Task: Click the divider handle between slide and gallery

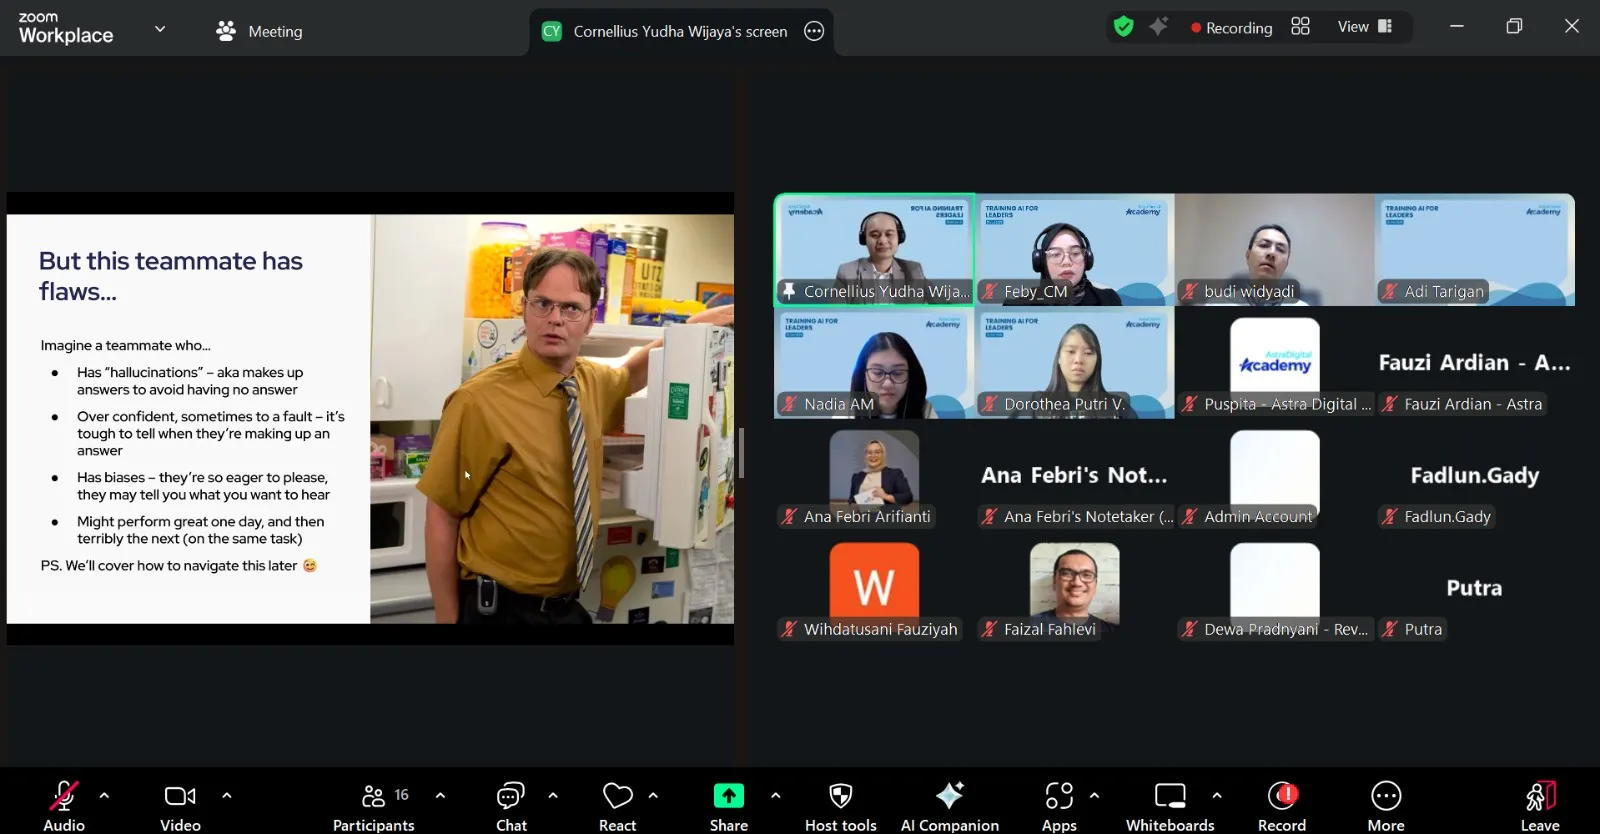Action: [741, 453]
